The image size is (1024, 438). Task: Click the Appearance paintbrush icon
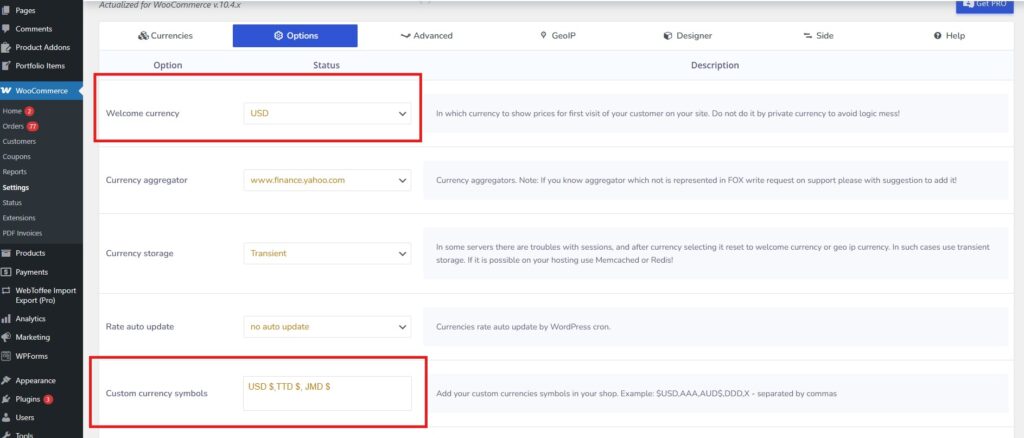pyautogui.click(x=7, y=381)
